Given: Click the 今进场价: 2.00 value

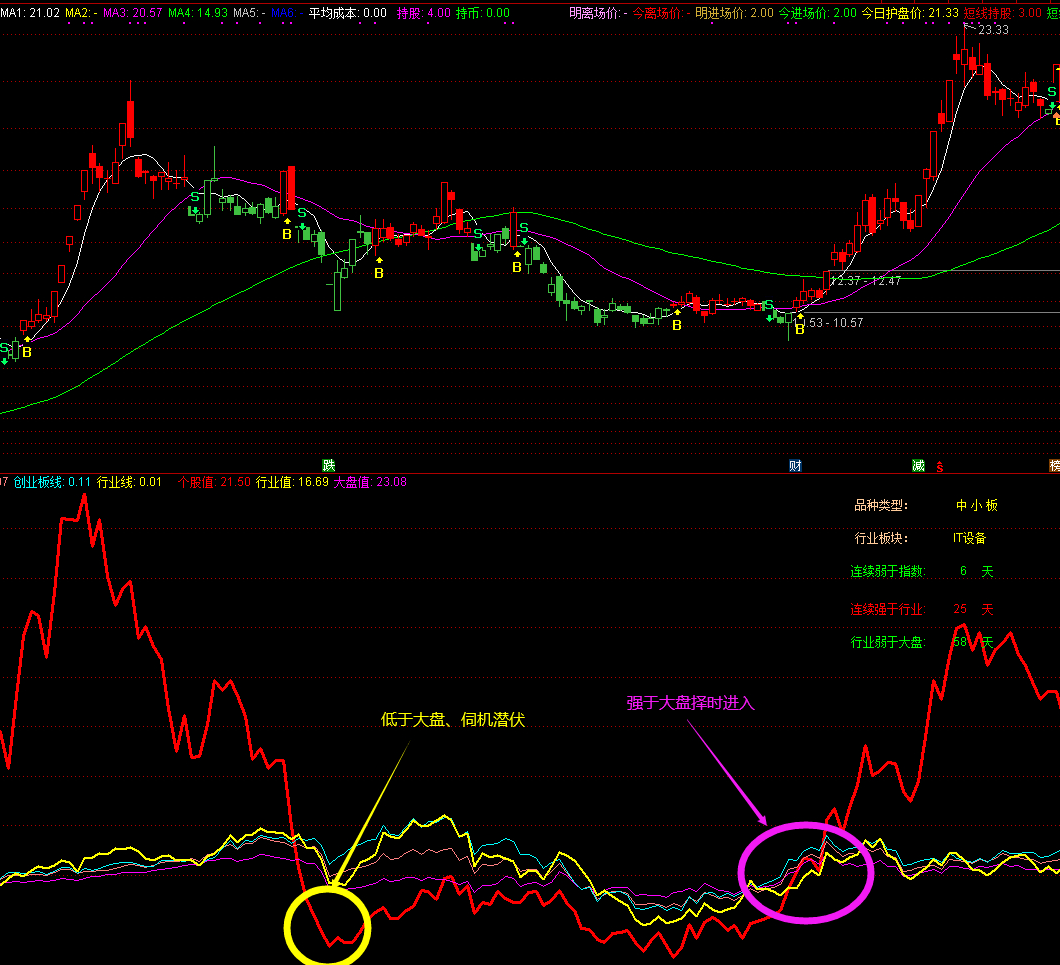Looking at the screenshot, I should pyautogui.click(x=817, y=13).
